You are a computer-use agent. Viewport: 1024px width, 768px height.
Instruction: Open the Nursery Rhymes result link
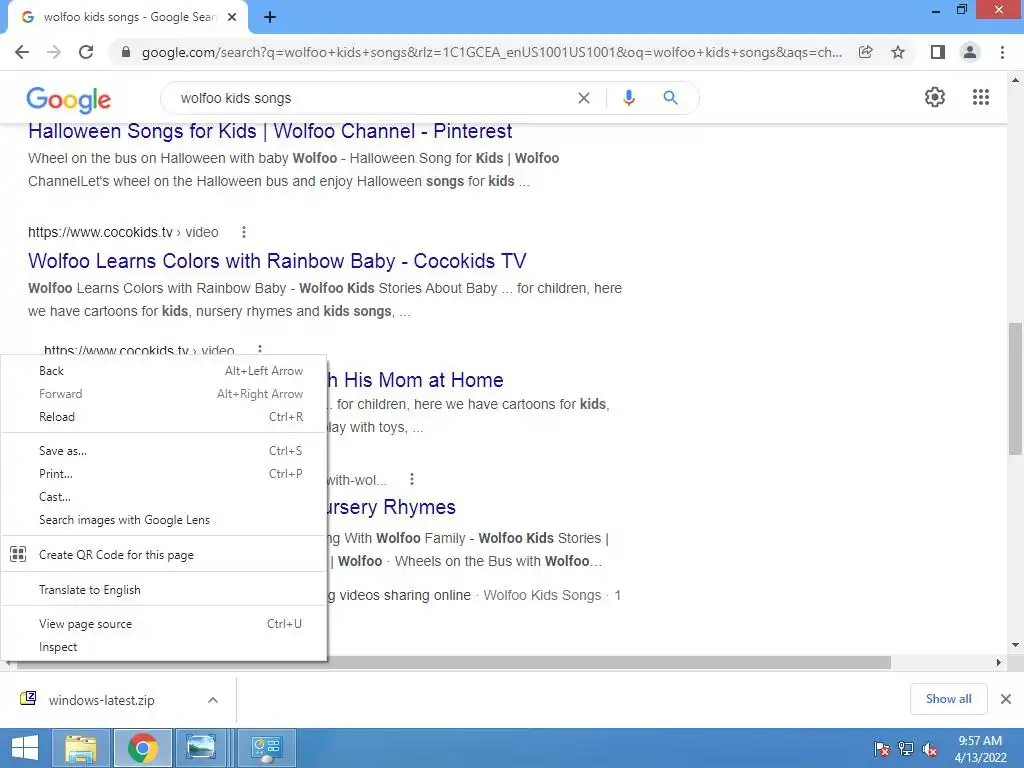pos(391,507)
